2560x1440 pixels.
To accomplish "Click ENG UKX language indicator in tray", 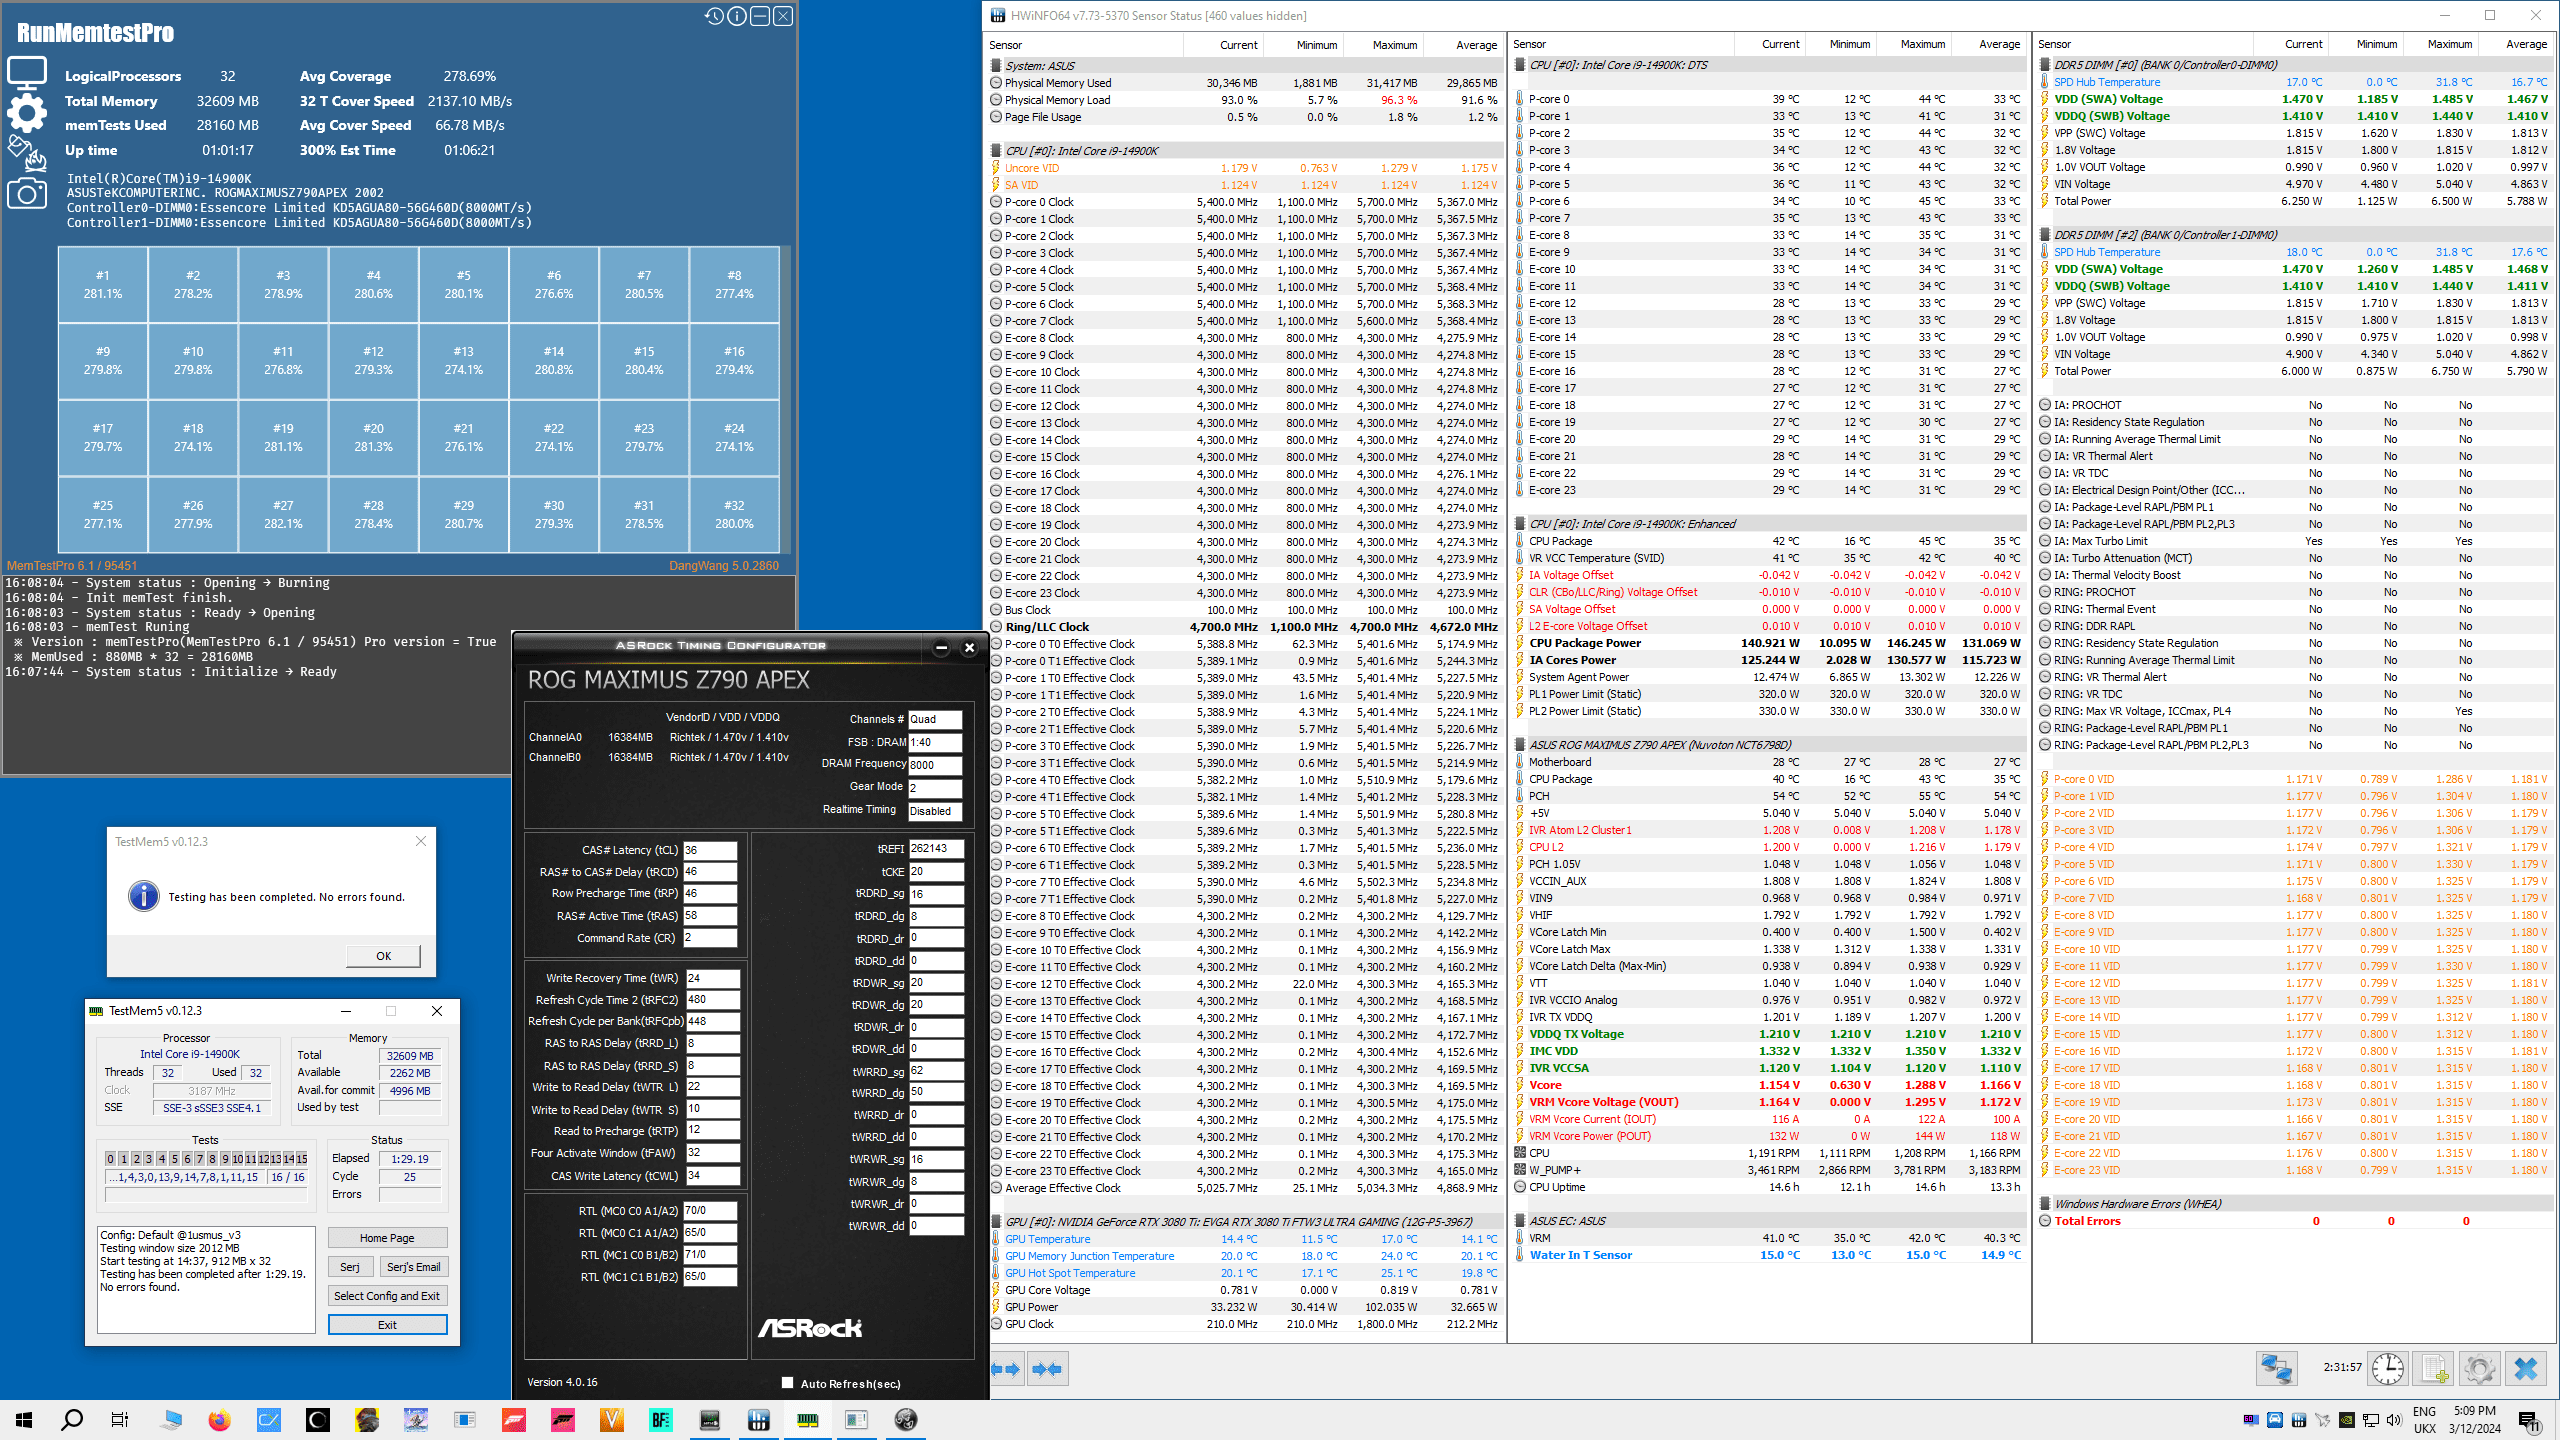I will pos(2425,1420).
